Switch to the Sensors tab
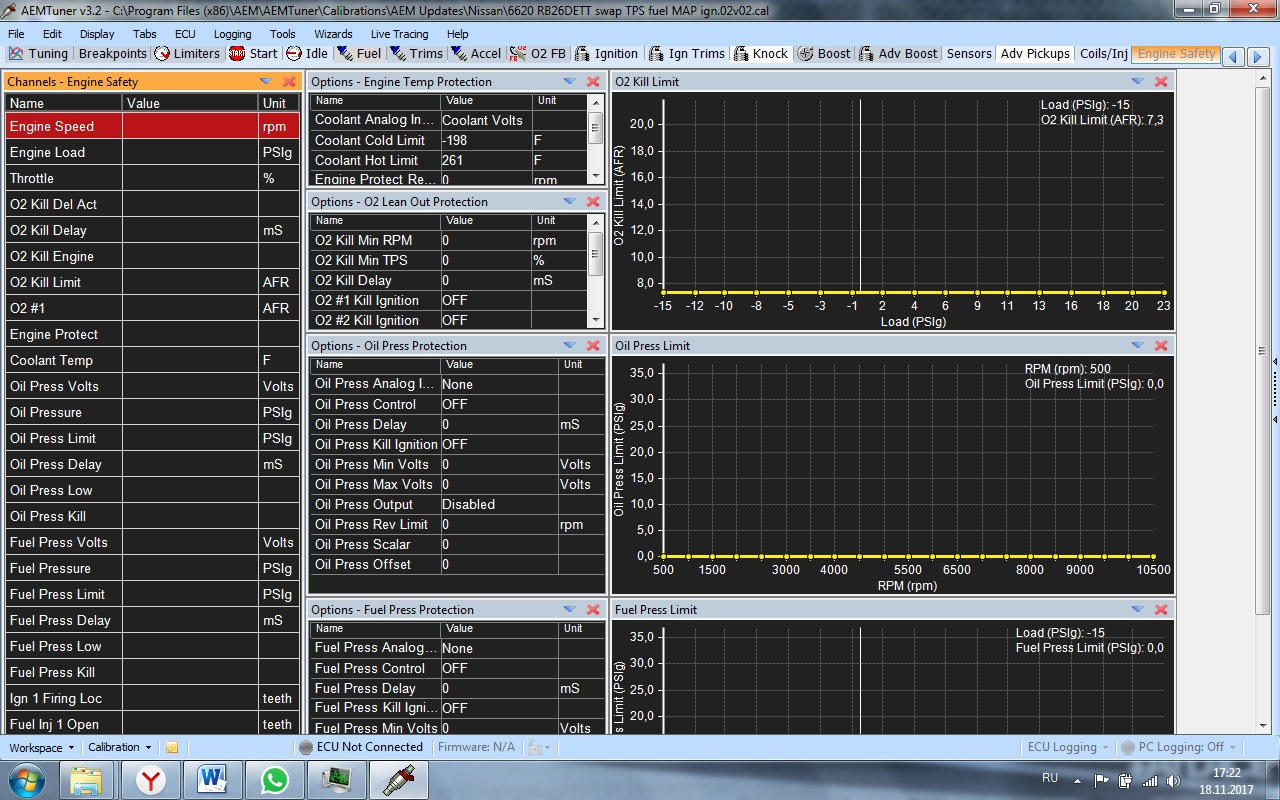1280x800 pixels. pyautogui.click(x=969, y=54)
